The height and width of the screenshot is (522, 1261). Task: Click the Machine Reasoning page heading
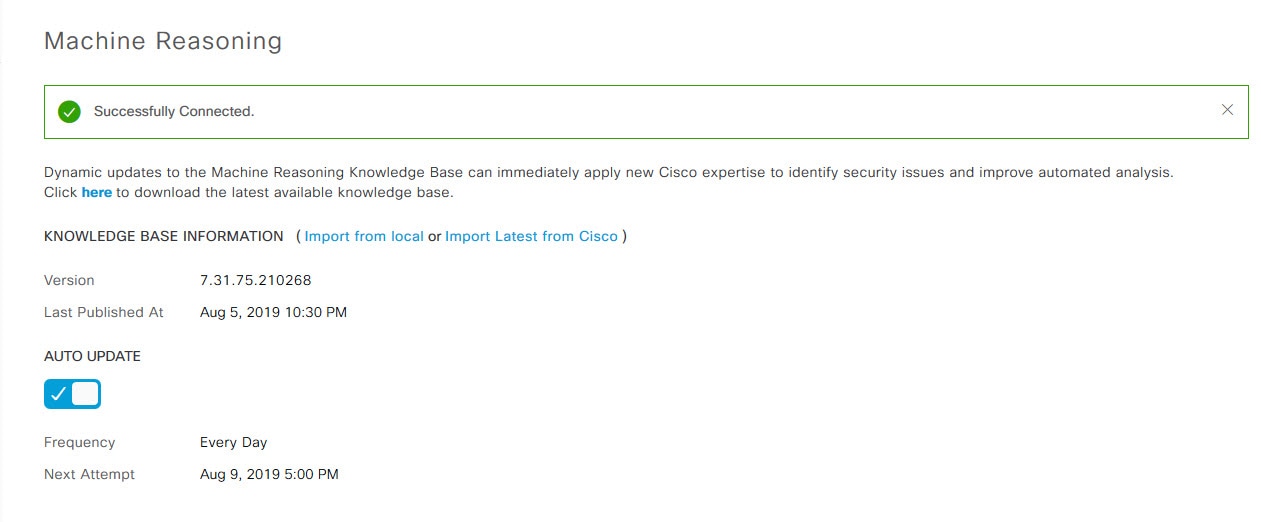point(163,41)
